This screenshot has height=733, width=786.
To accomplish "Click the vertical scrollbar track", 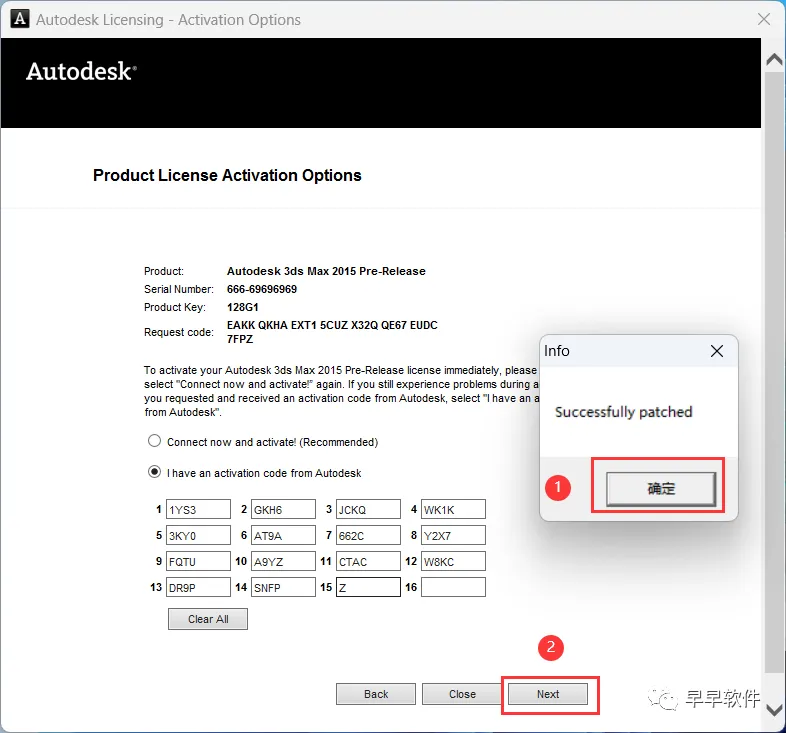I will point(774,371).
